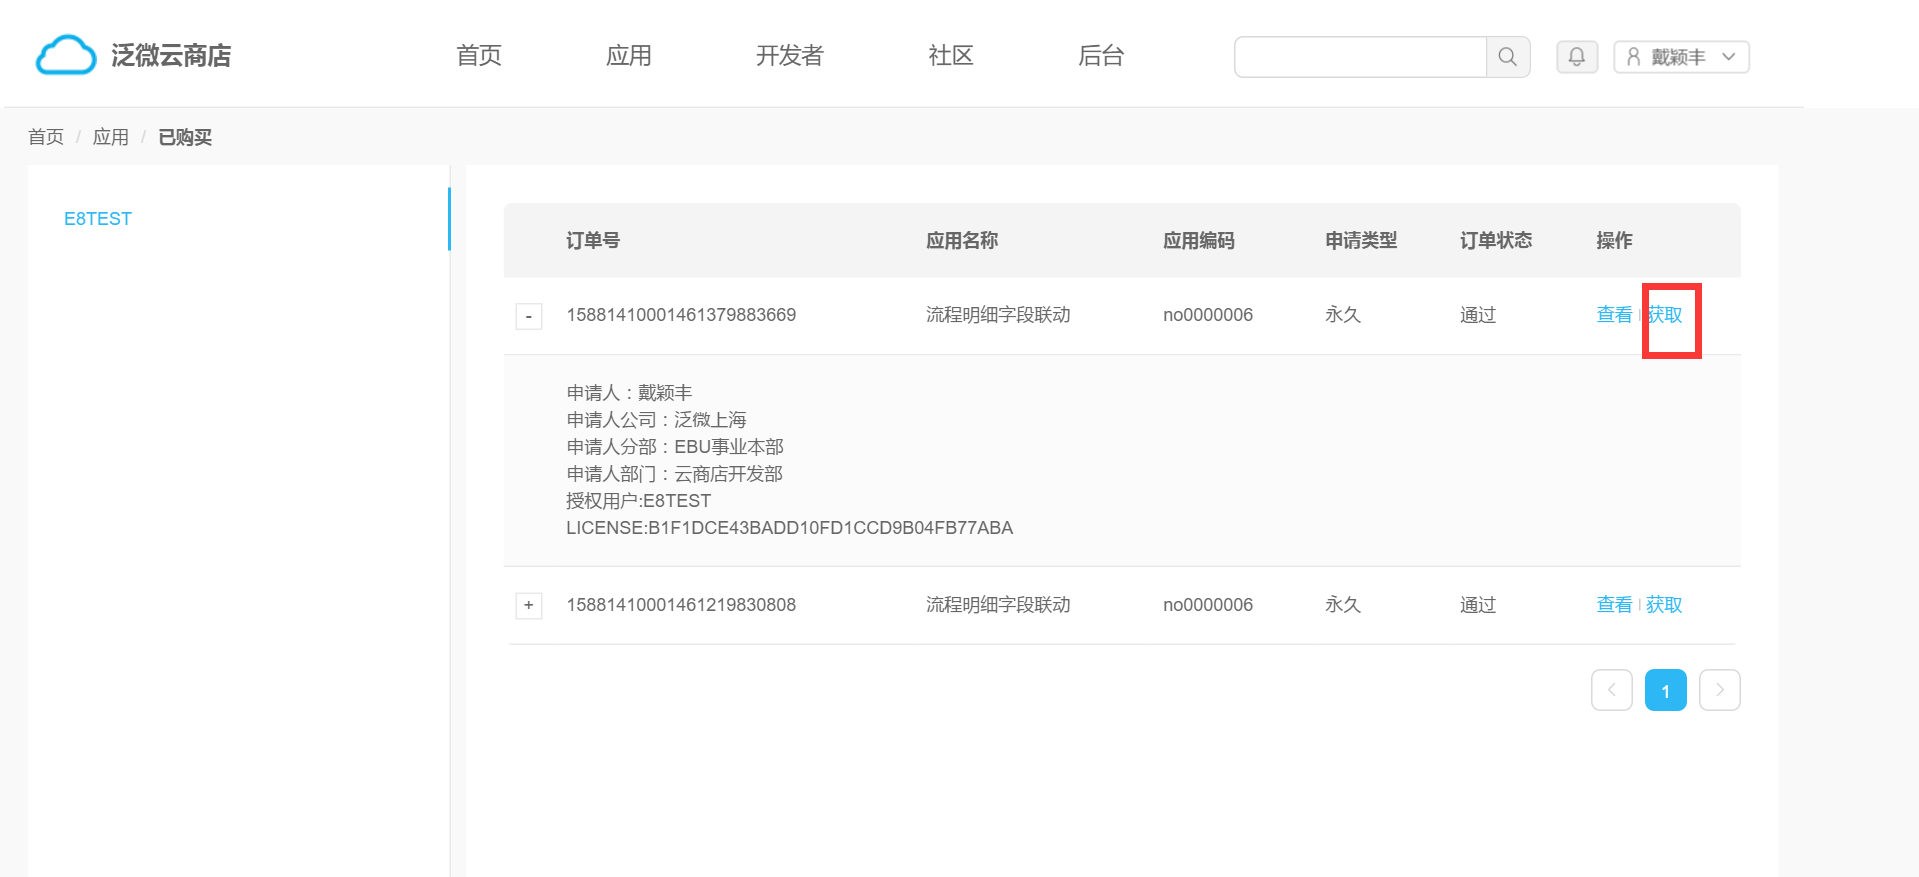Click order number 15881410001461219830808
Viewport: 1919px width, 877px height.
coord(681,605)
